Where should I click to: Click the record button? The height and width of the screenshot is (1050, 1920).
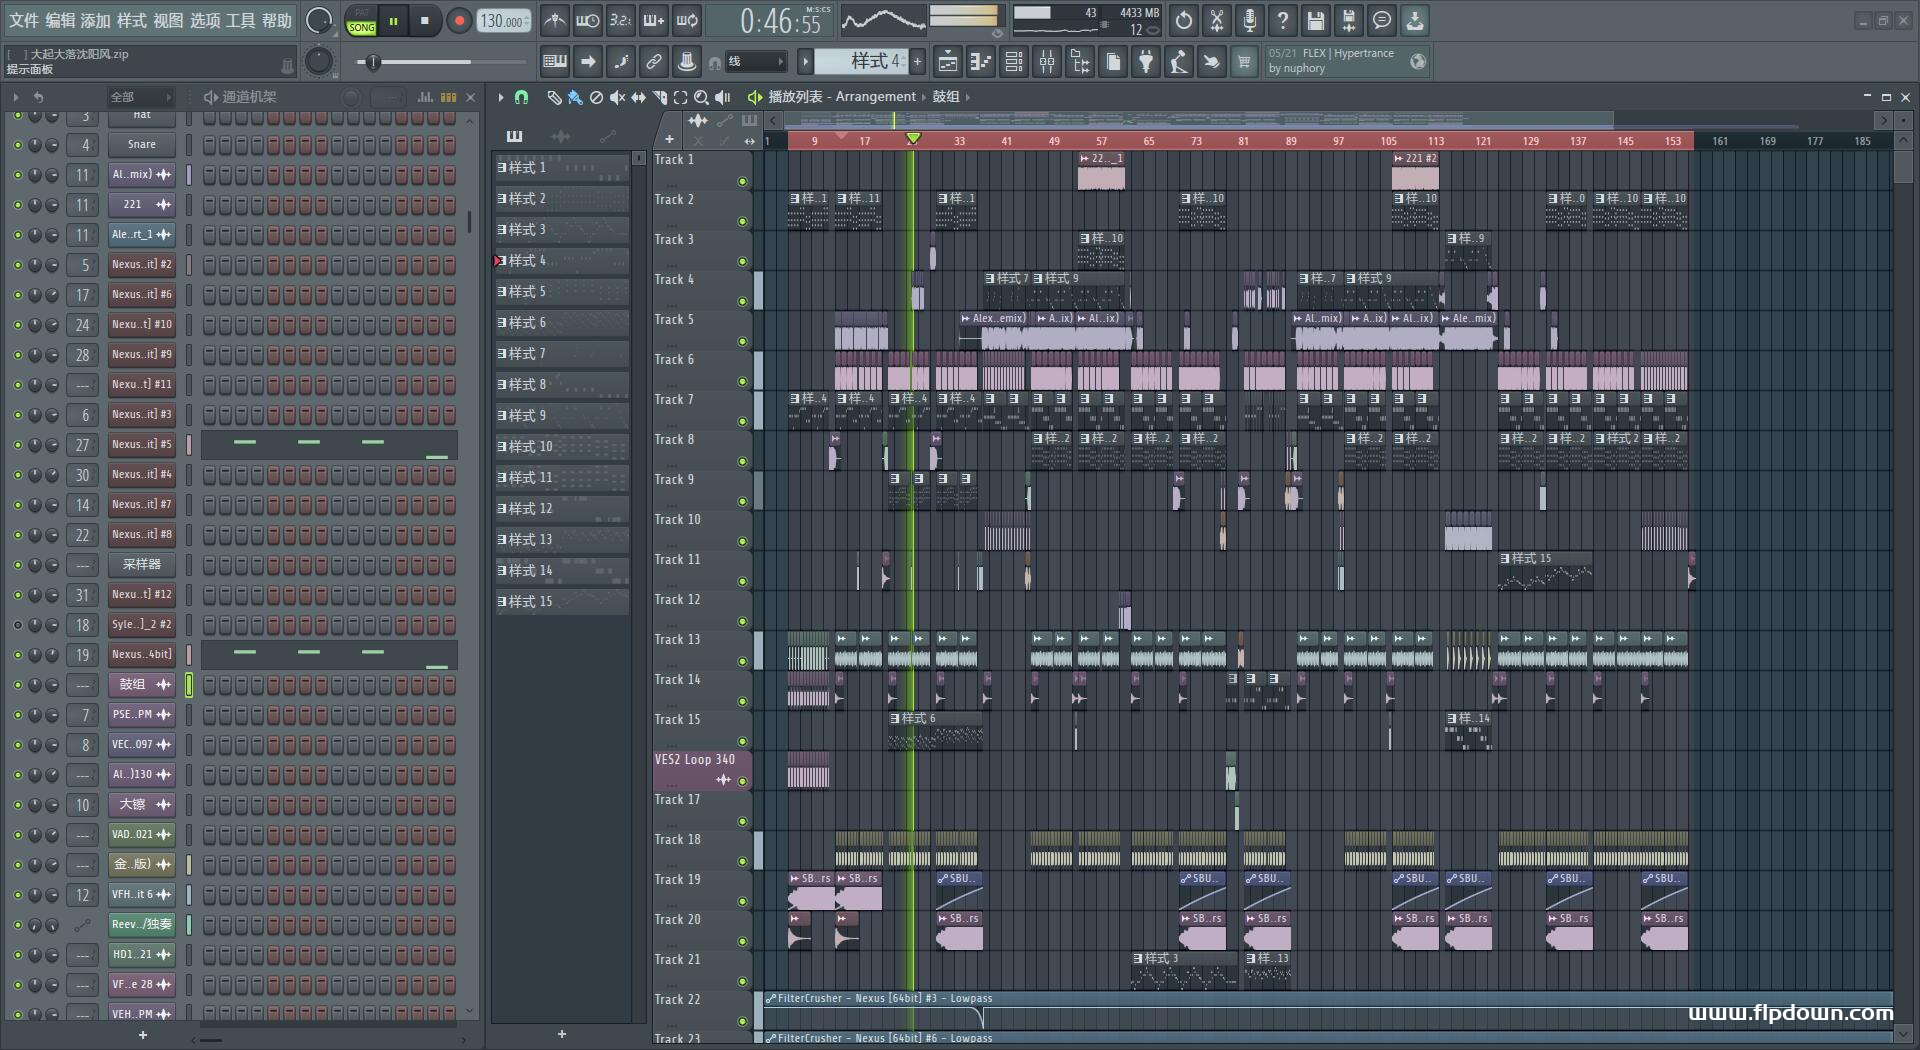459,21
